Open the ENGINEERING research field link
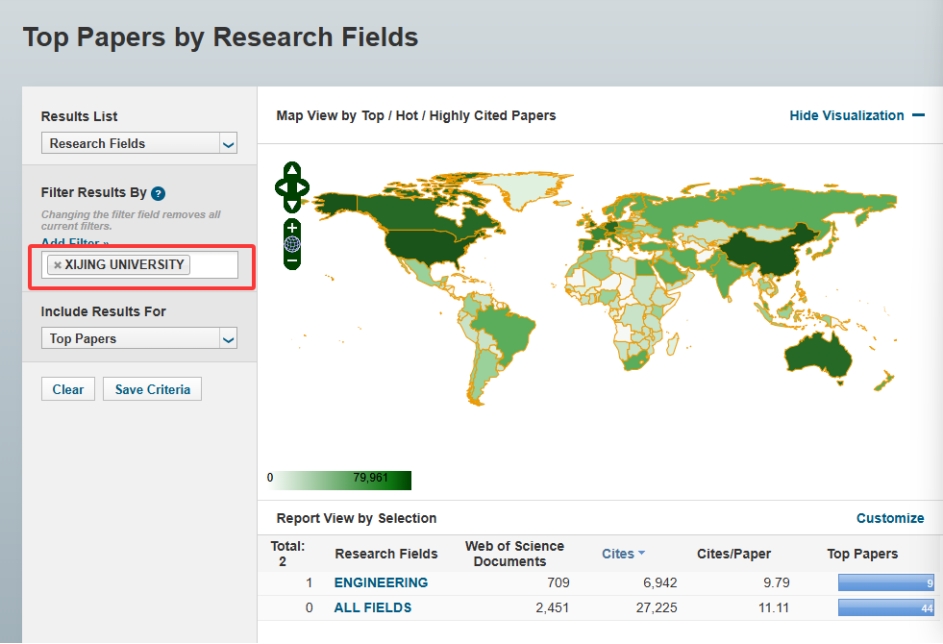The width and height of the screenshot is (943, 644). 380,583
